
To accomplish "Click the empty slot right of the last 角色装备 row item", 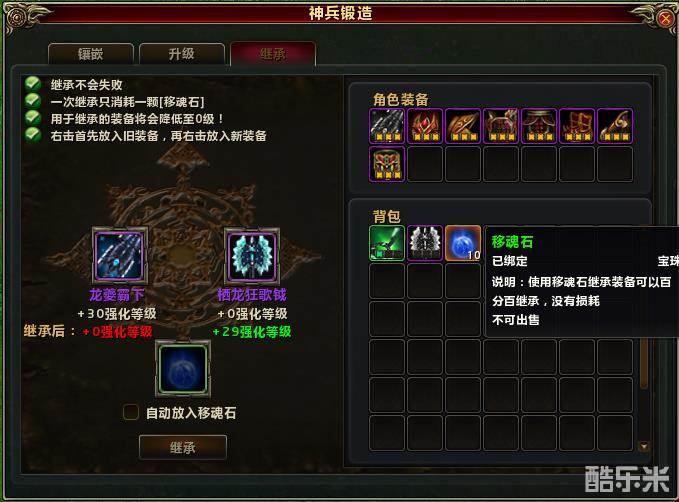I will 425,164.
